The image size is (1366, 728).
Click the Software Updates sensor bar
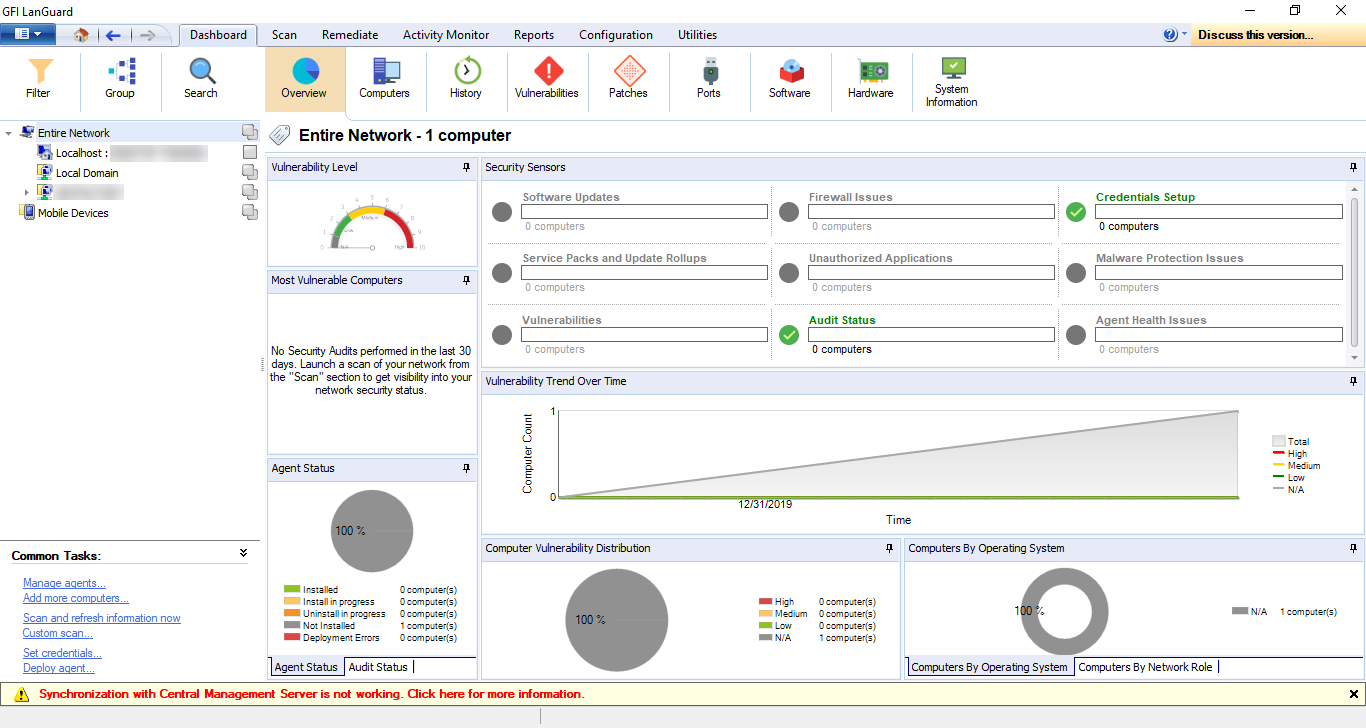[x=644, y=212]
